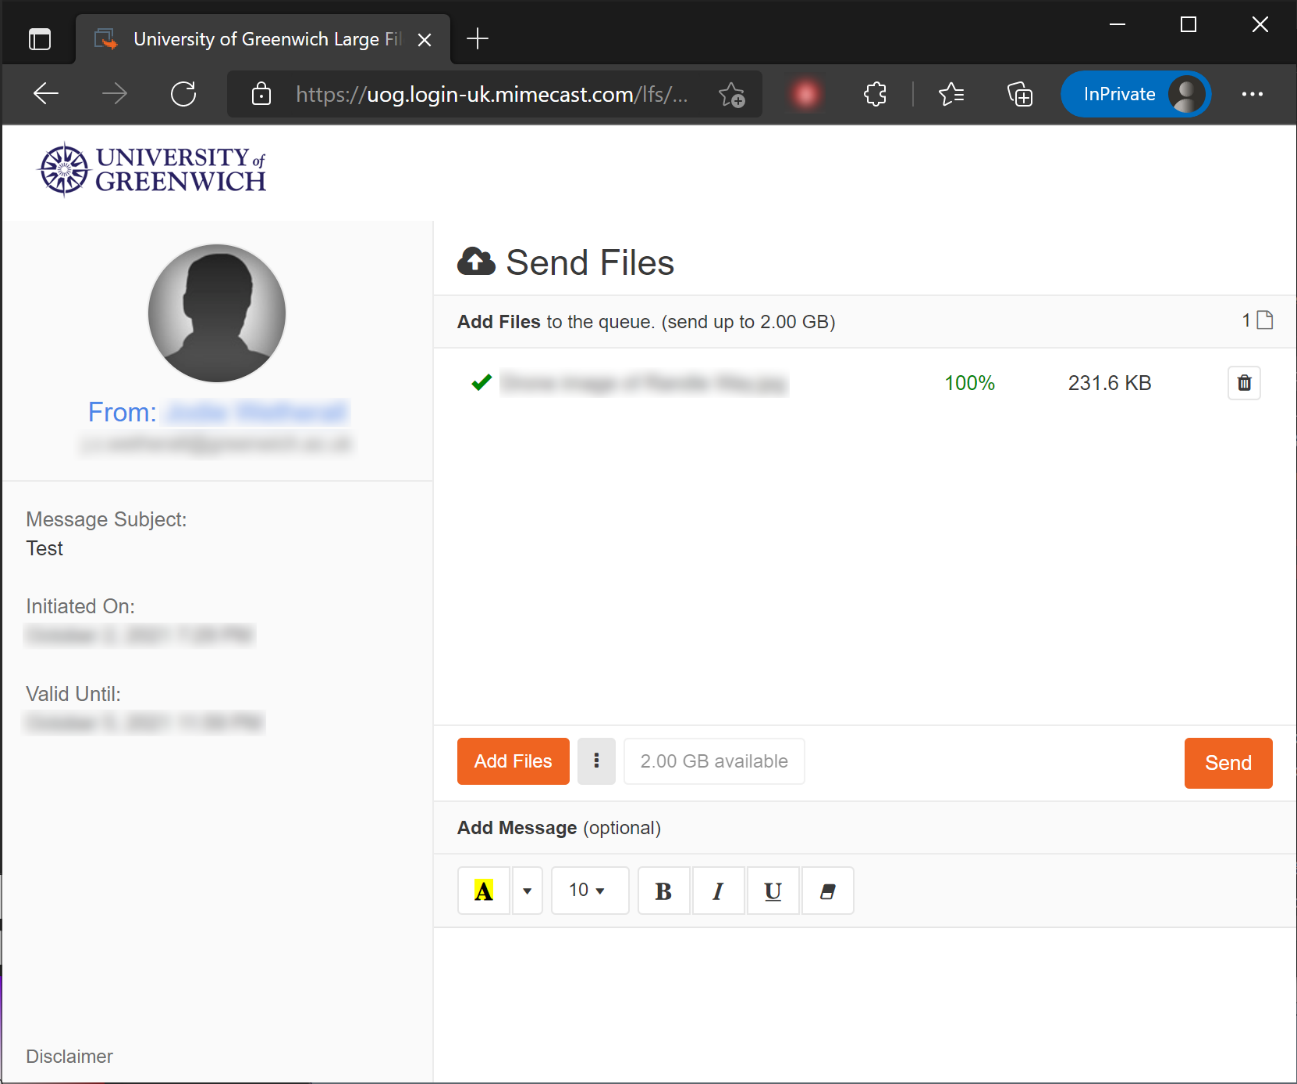Open a new browser tab

pyautogui.click(x=478, y=39)
